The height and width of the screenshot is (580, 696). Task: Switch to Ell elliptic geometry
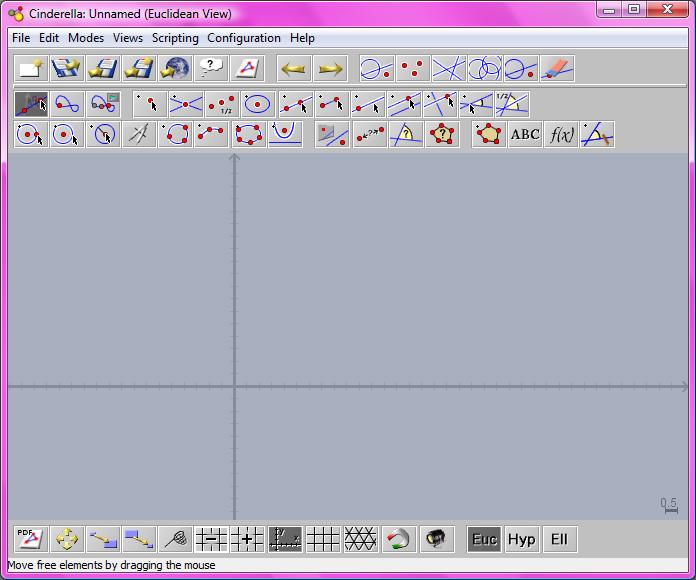click(559, 539)
